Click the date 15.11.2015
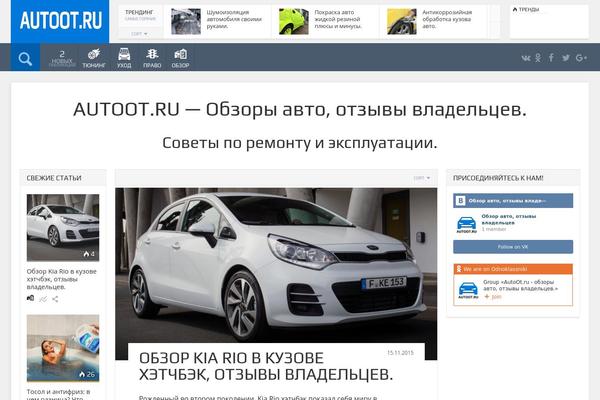The height and width of the screenshot is (400, 600). (400, 353)
